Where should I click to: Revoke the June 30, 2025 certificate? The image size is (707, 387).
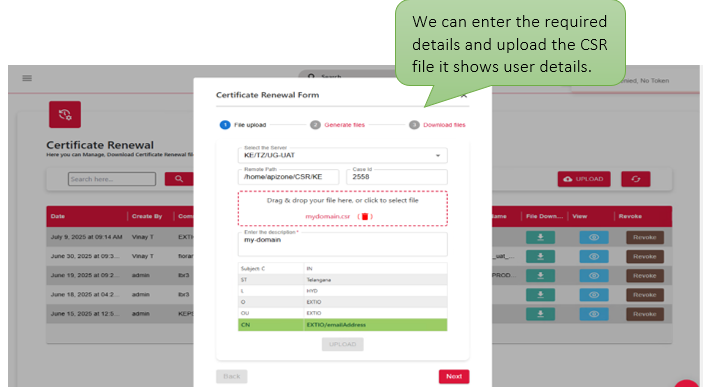[x=645, y=257]
